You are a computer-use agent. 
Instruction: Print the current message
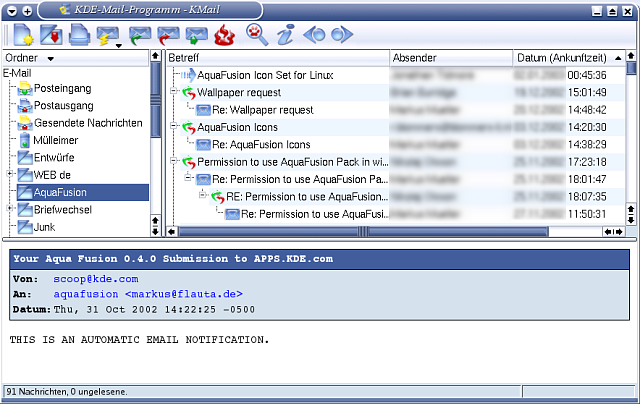click(79, 35)
